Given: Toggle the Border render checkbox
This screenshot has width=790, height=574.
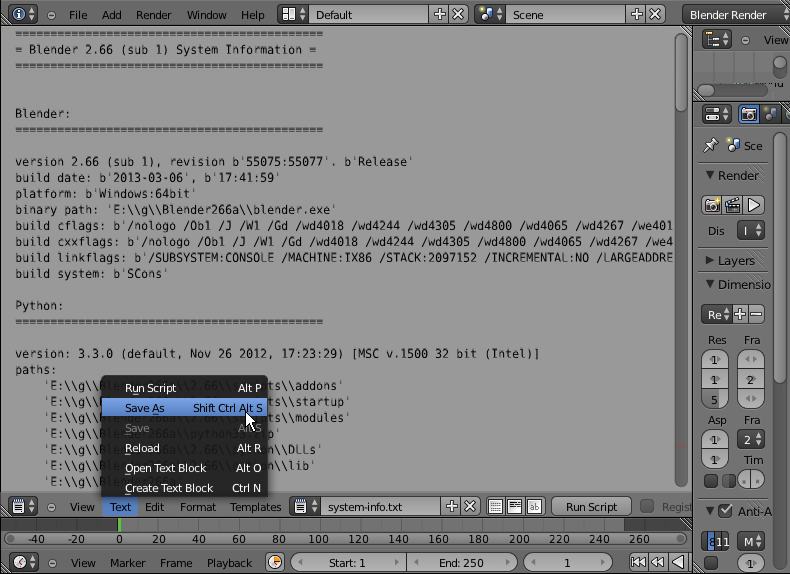Looking at the screenshot, I should point(711,481).
